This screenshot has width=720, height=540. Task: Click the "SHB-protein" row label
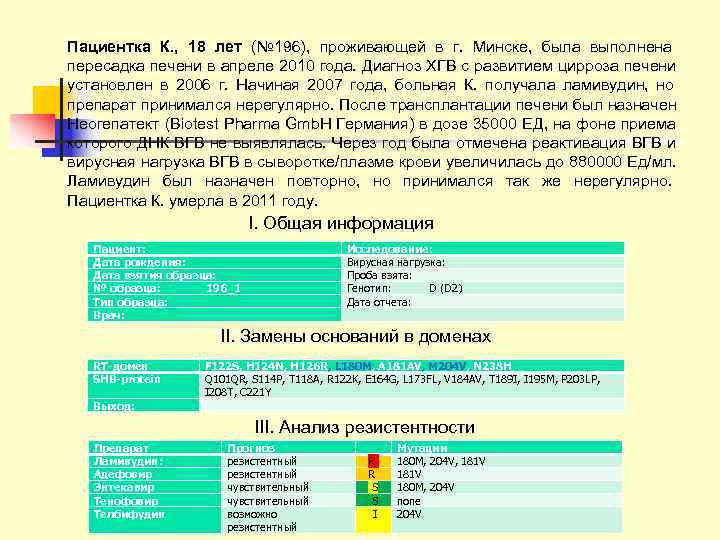click(143, 385)
